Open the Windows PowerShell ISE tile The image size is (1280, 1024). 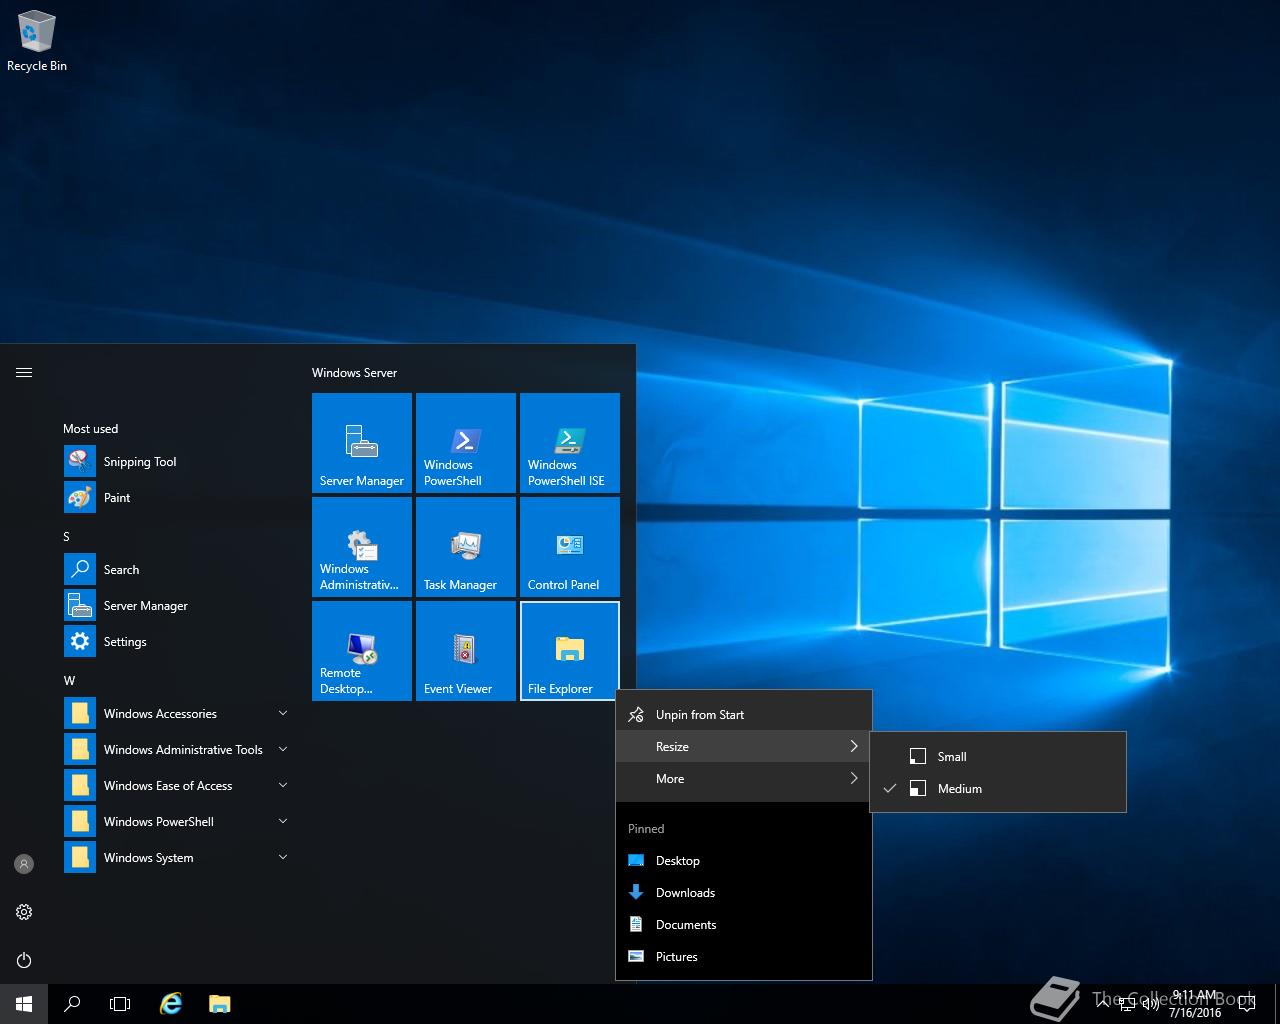click(570, 443)
